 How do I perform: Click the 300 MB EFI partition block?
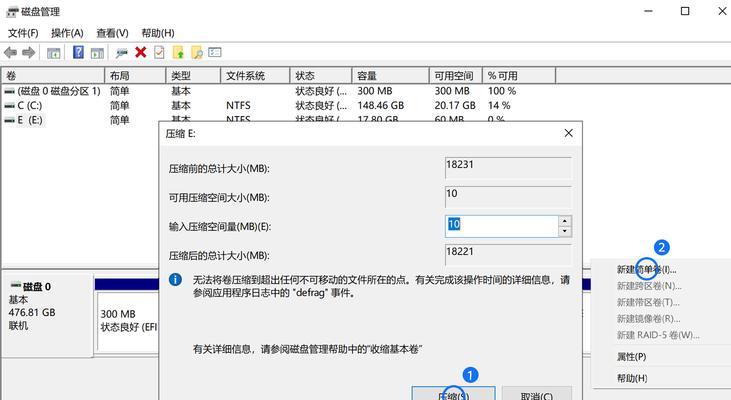(x=128, y=321)
